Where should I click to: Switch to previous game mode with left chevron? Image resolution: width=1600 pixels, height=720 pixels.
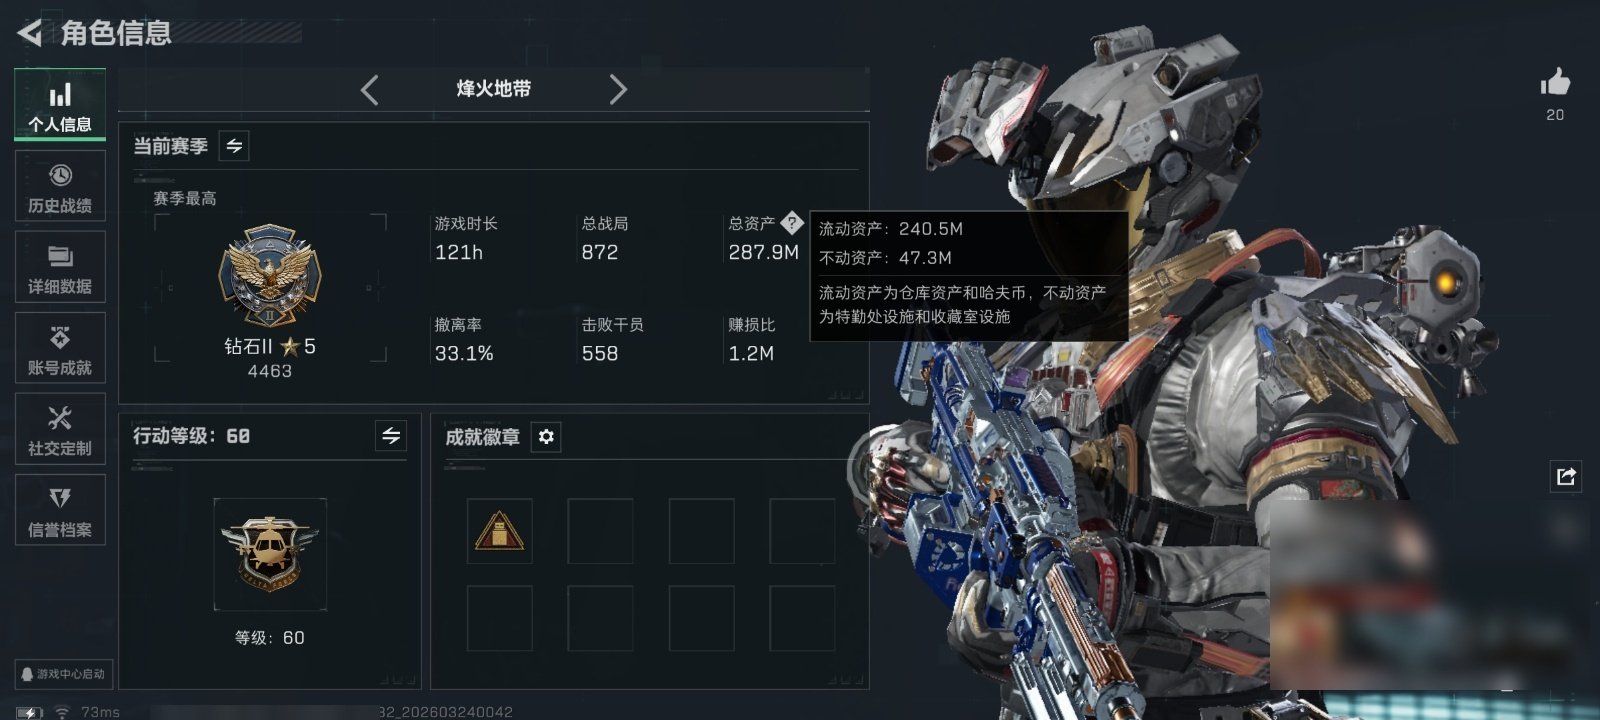pyautogui.click(x=369, y=90)
